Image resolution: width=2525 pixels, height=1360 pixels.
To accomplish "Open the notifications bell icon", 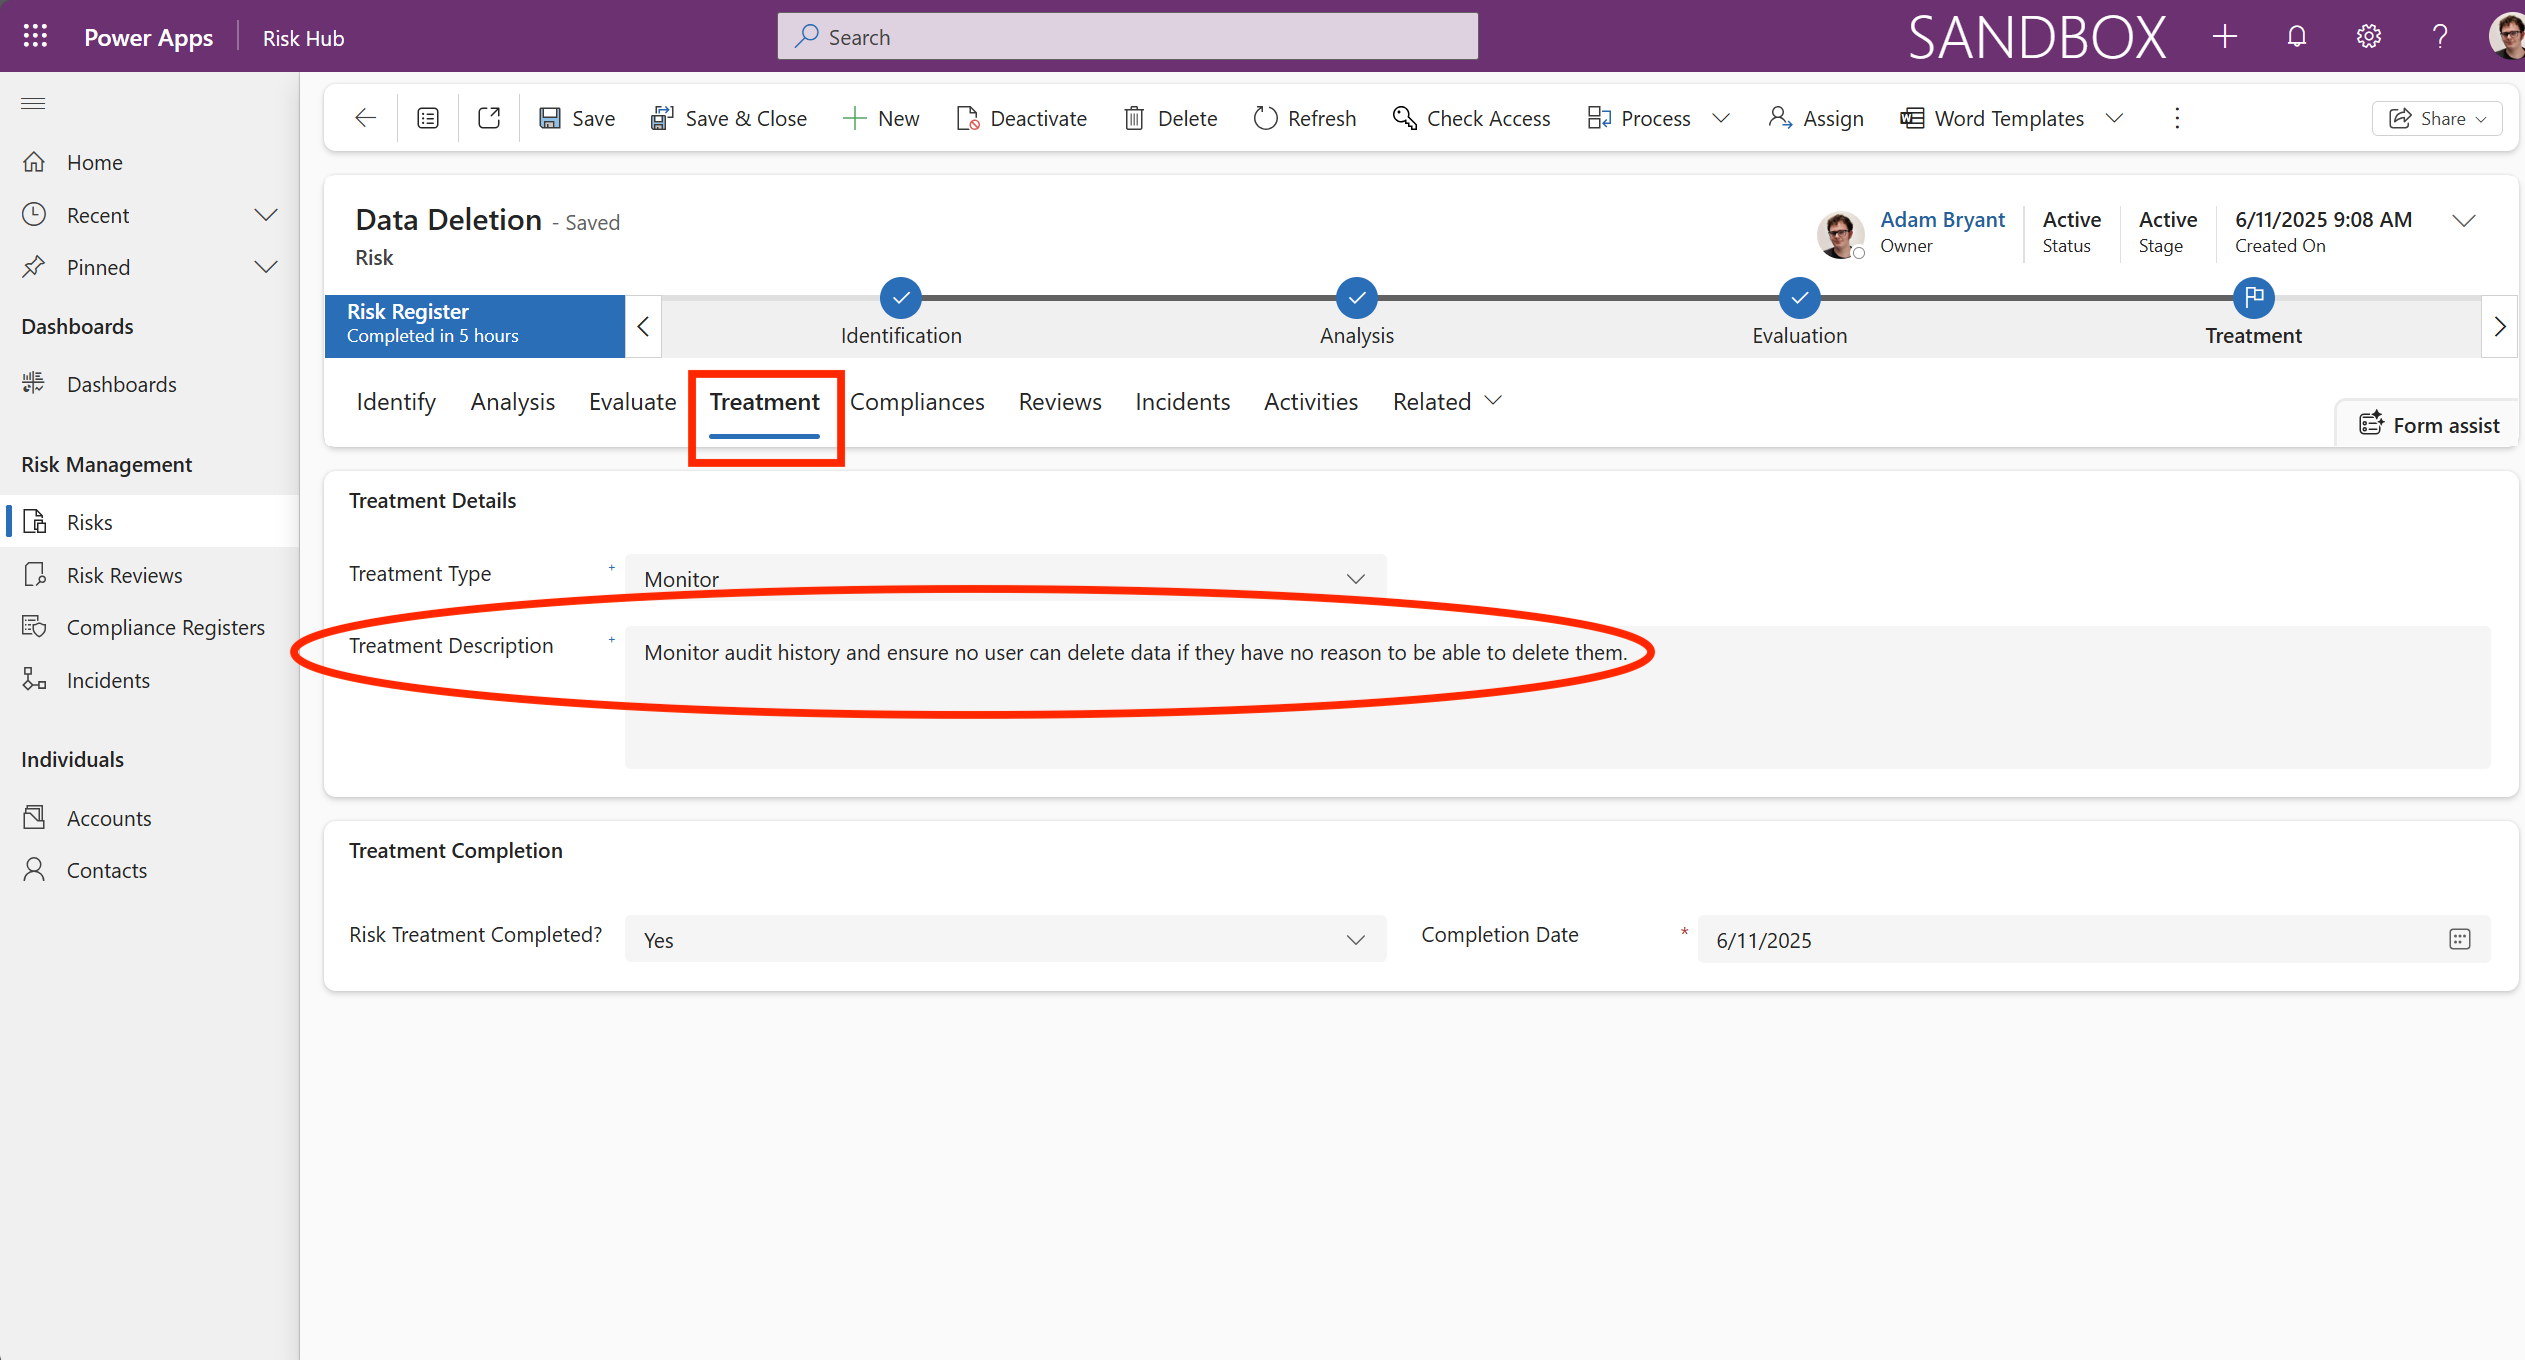I will pyautogui.click(x=2297, y=37).
